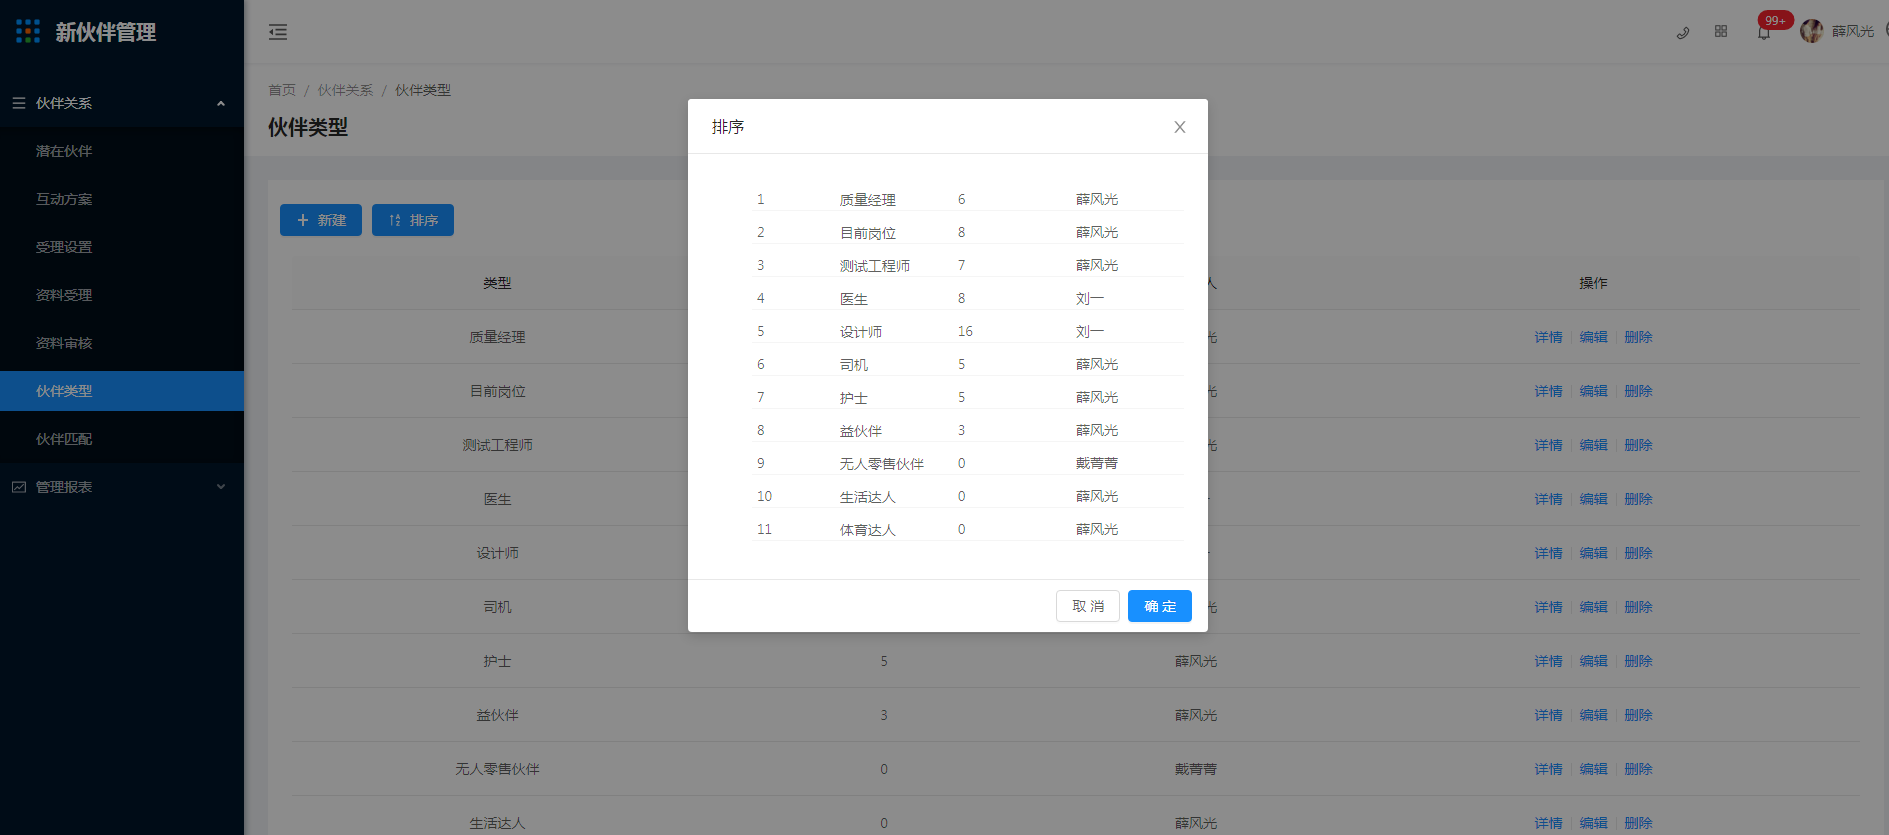This screenshot has height=835, width=1889.
Task: Open 伙伴匹配 menu item
Action: 122,439
